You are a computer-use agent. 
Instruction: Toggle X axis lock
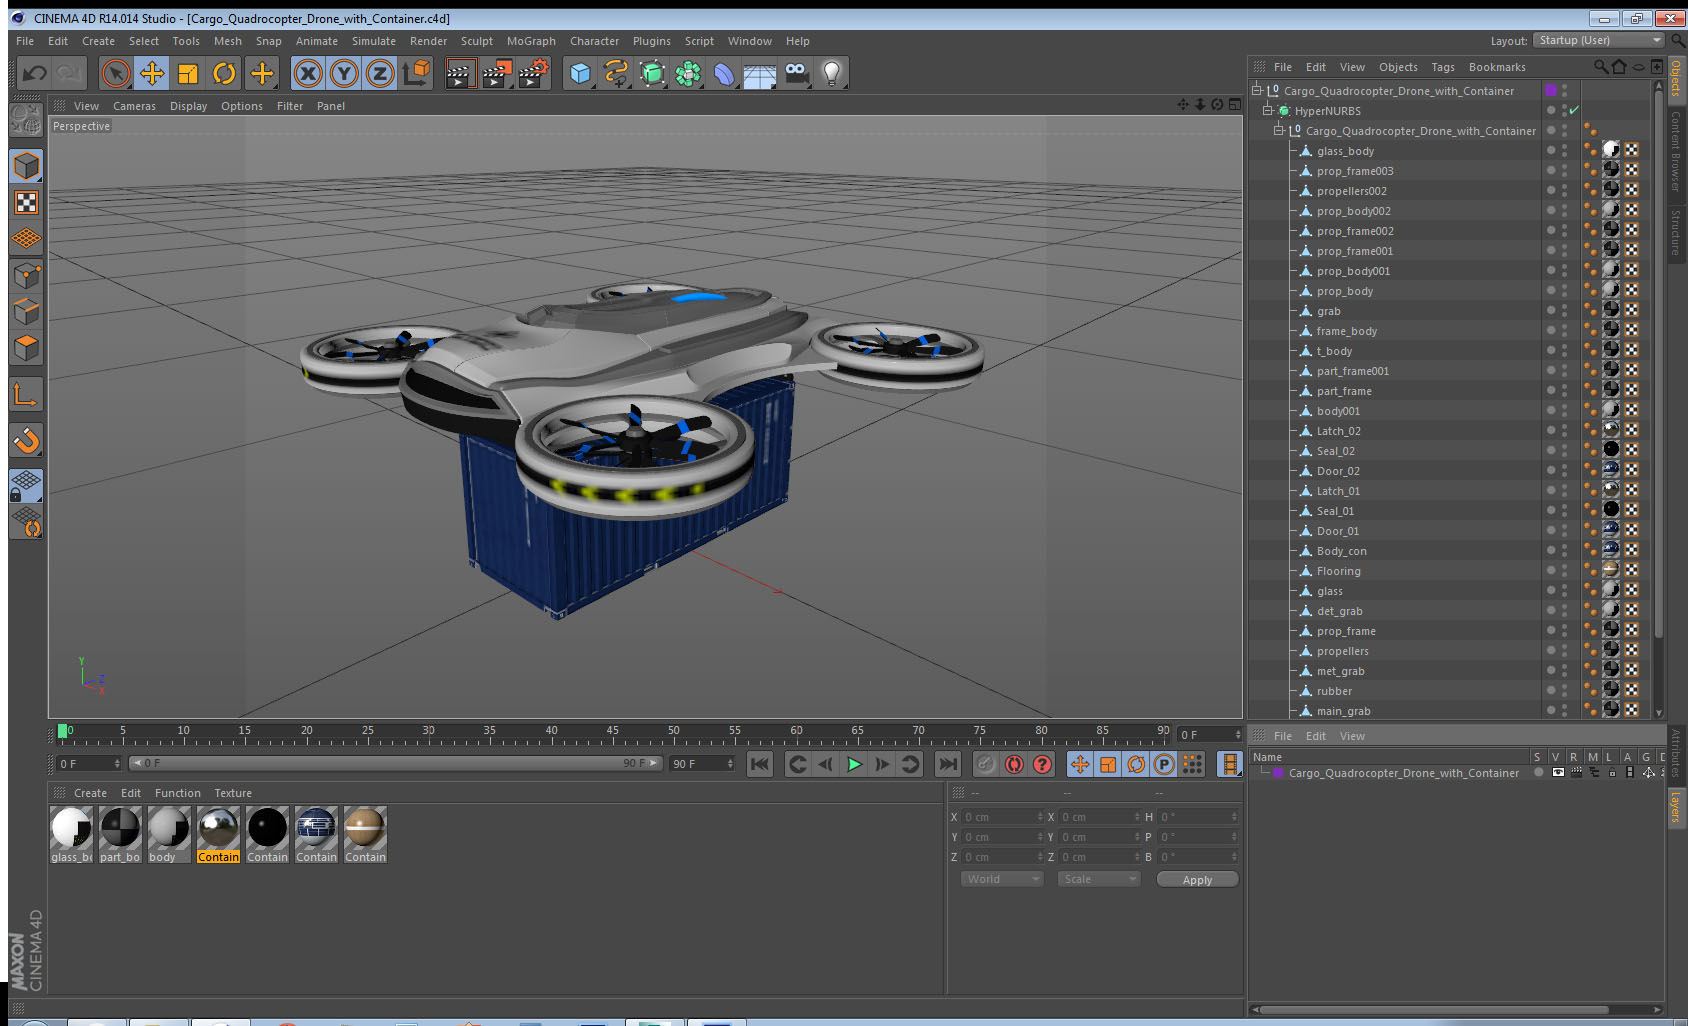pyautogui.click(x=308, y=73)
